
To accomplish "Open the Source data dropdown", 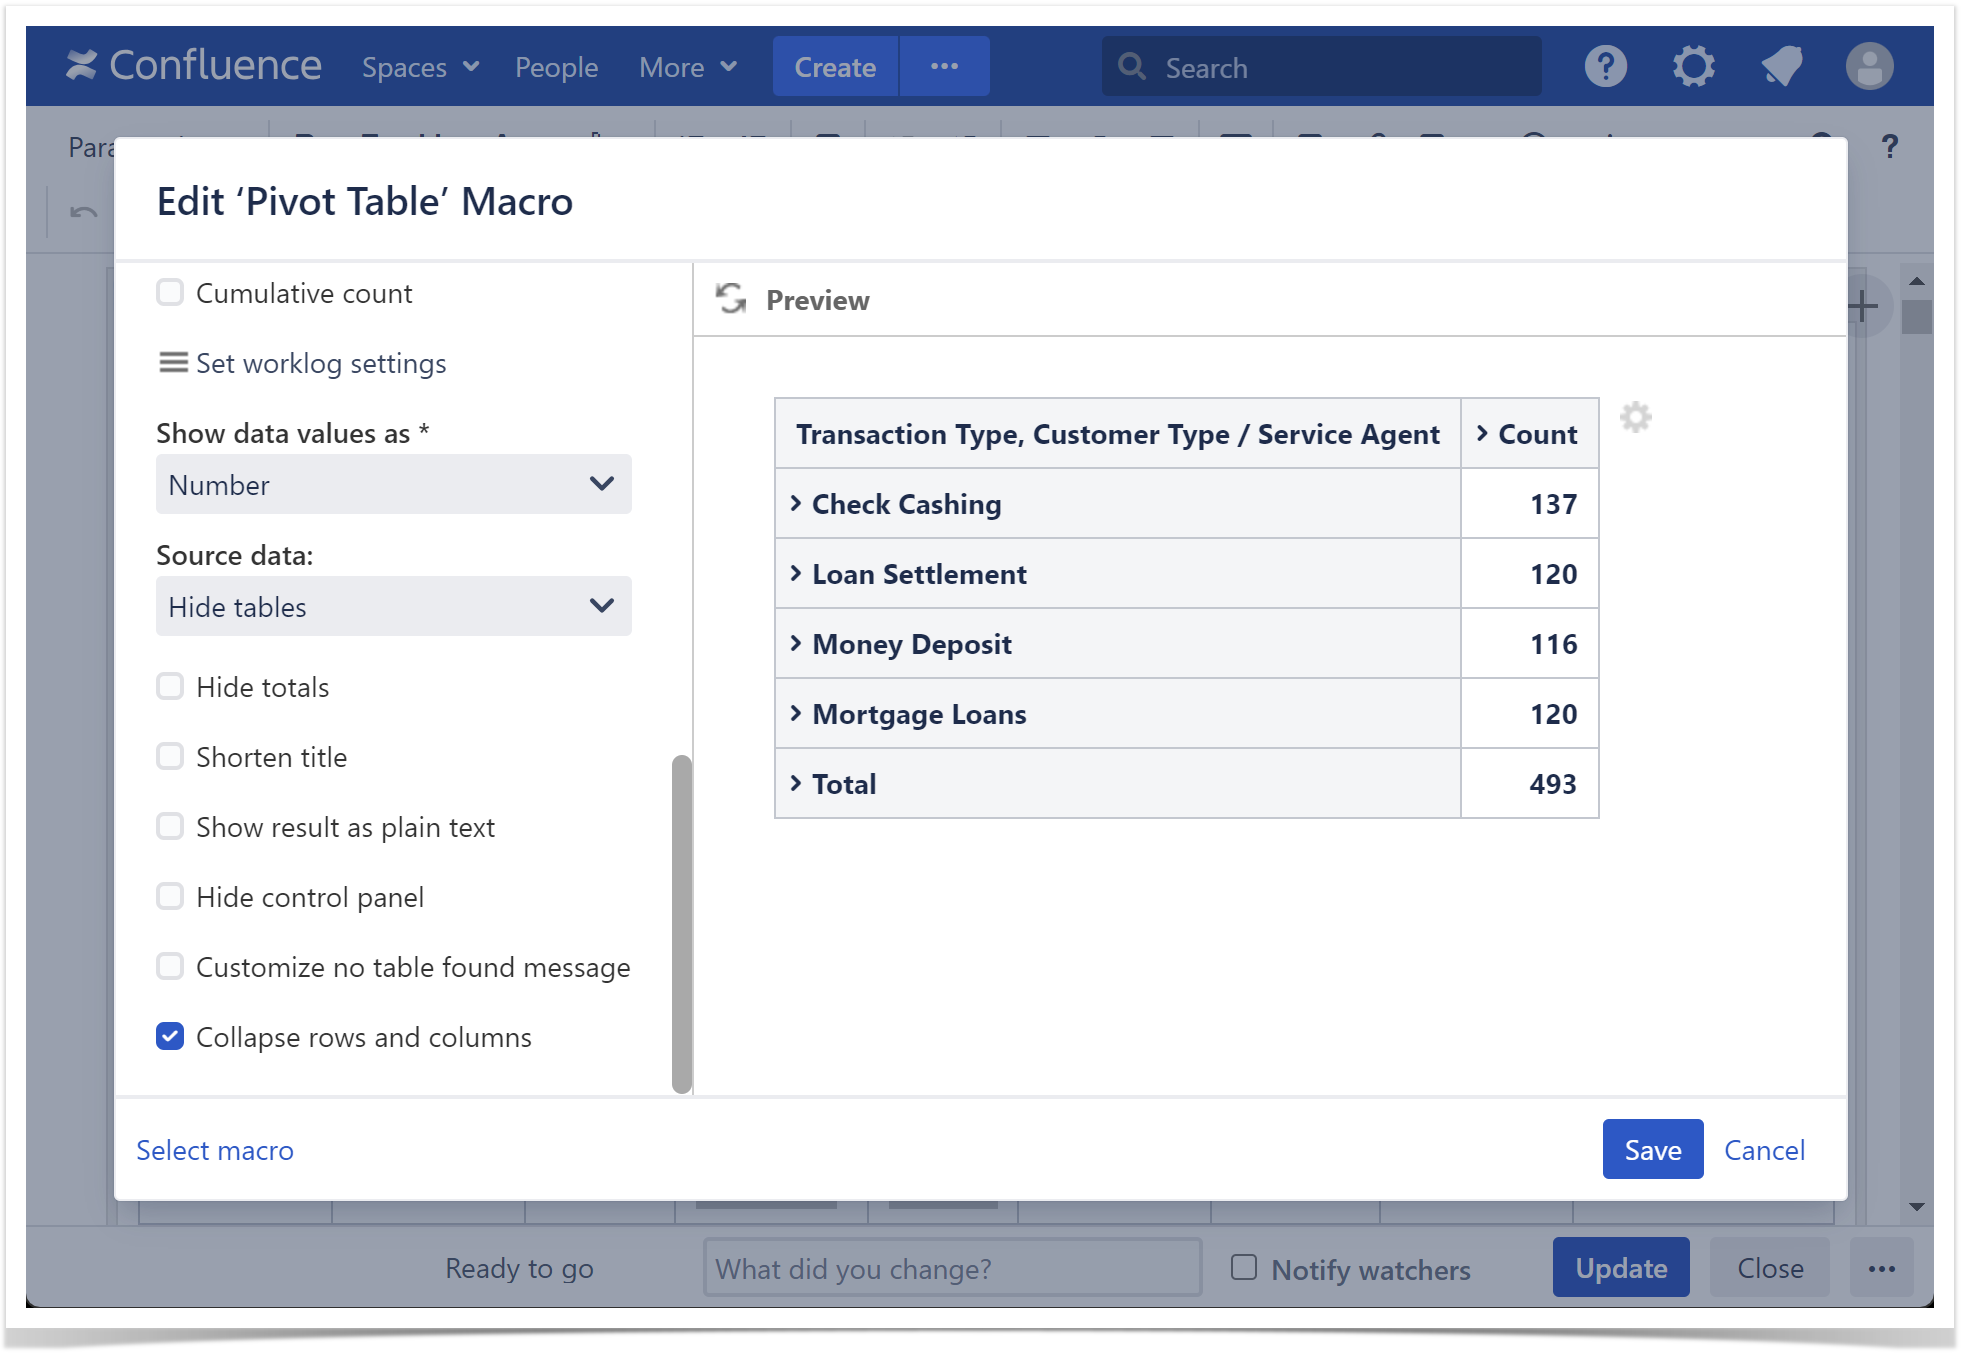I will click(393, 607).
